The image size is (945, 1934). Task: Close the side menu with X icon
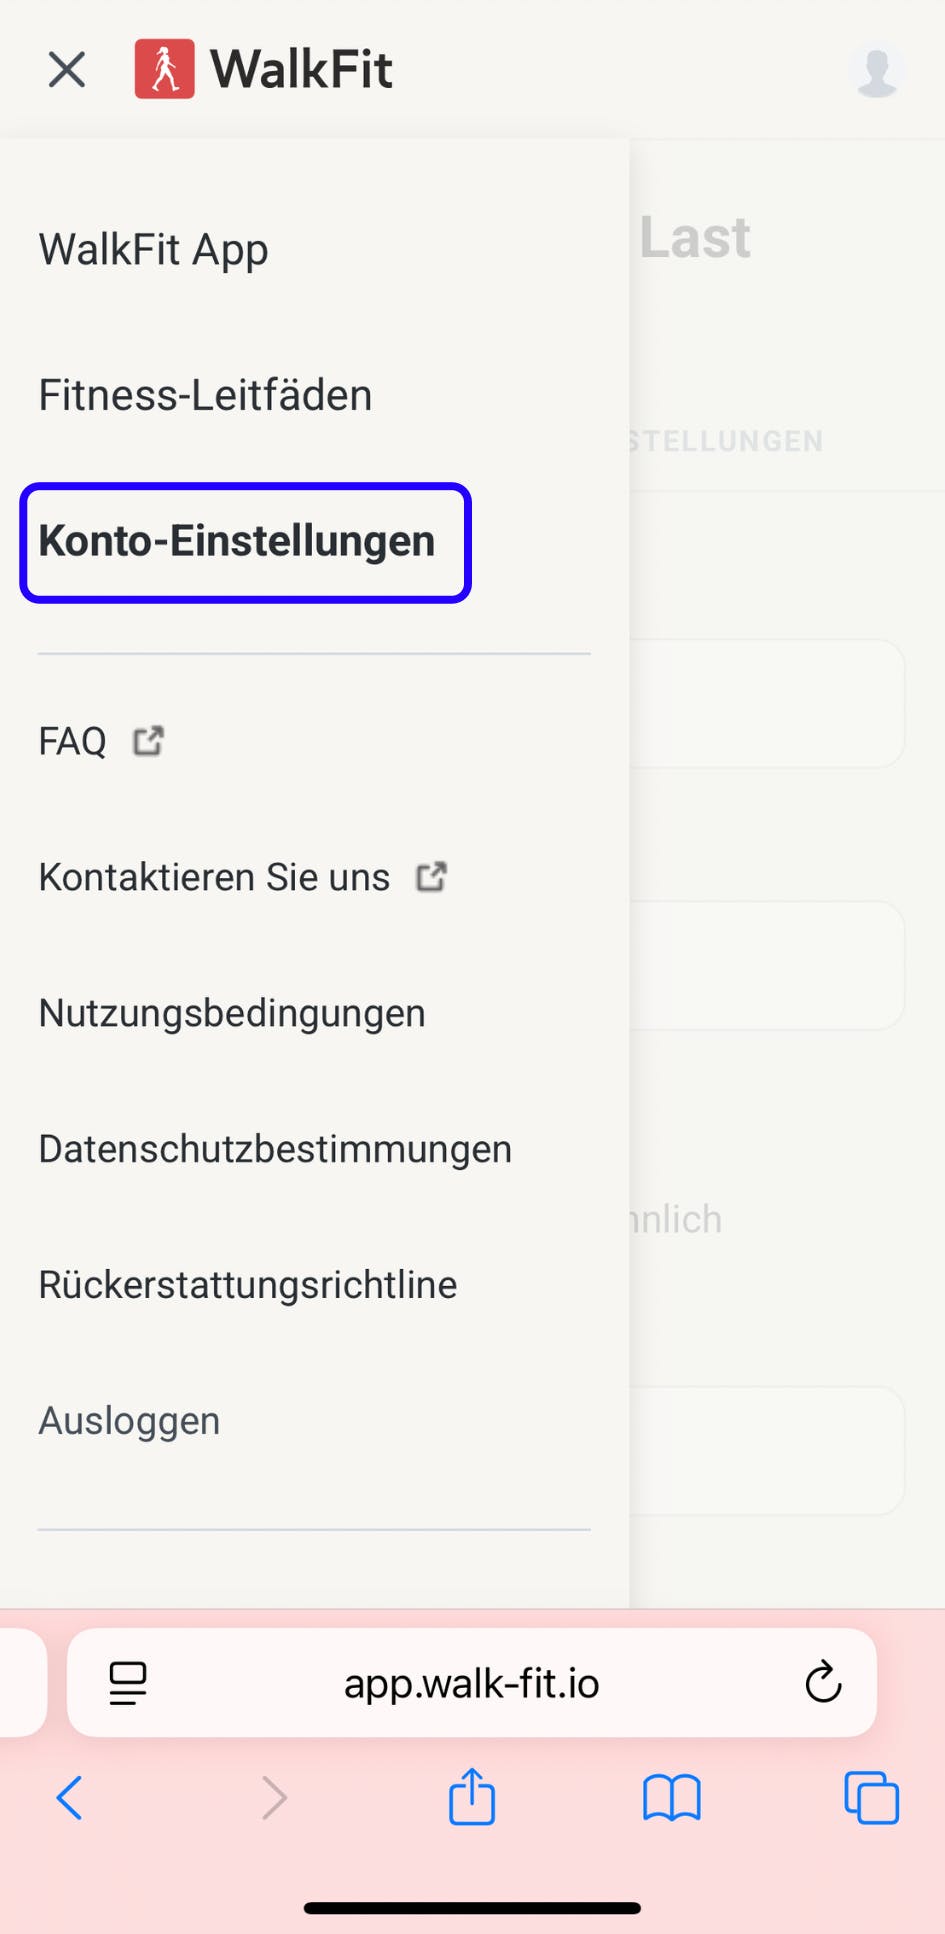(67, 70)
